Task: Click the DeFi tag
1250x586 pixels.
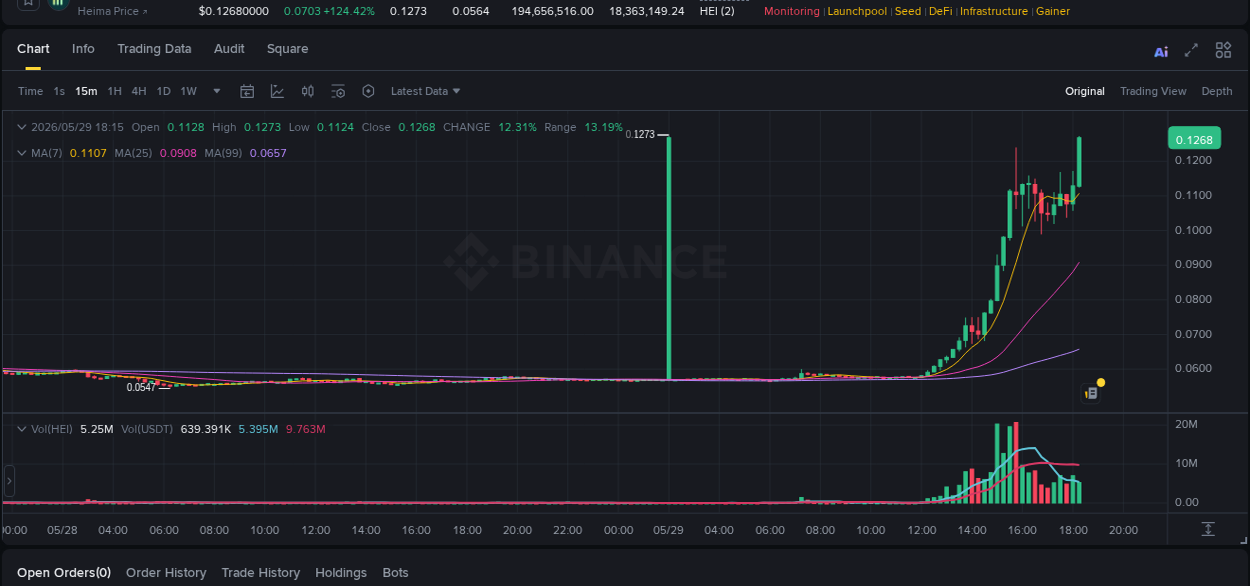Action: pyautogui.click(x=940, y=11)
